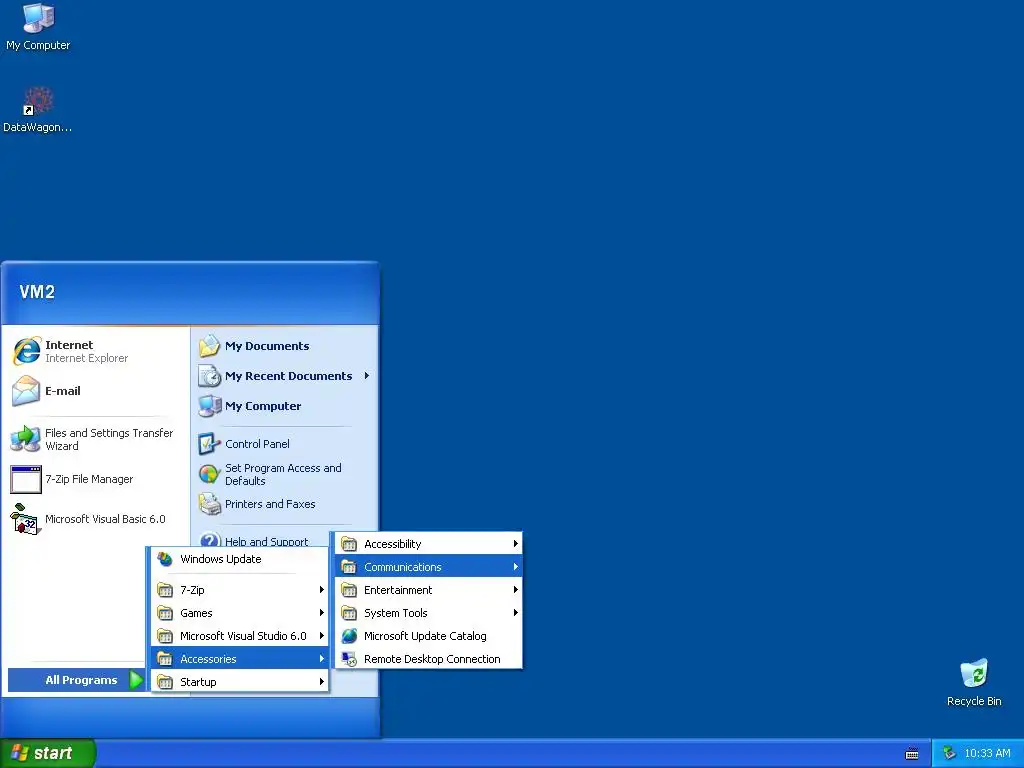1024x768 pixels.
Task: Open the E-mail envelope icon
Action: [27, 391]
